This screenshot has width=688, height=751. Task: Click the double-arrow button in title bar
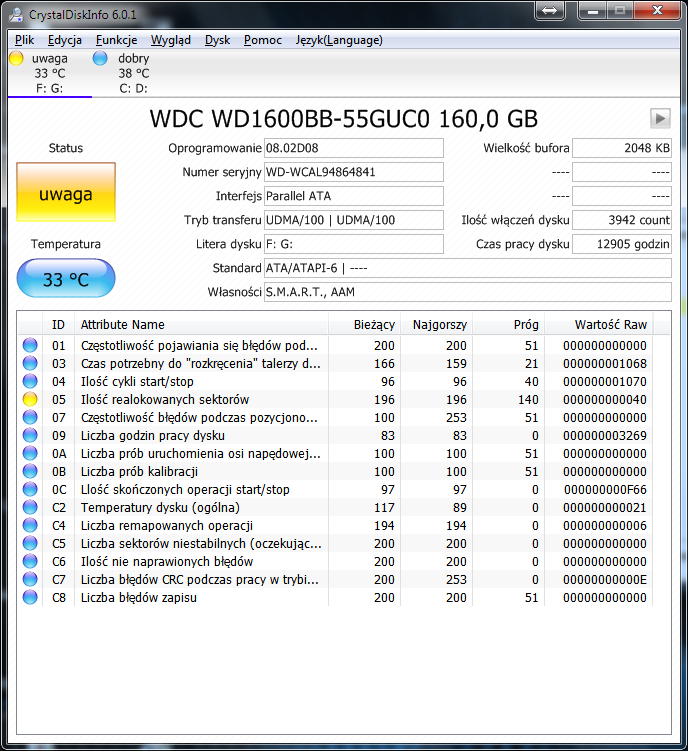550,11
